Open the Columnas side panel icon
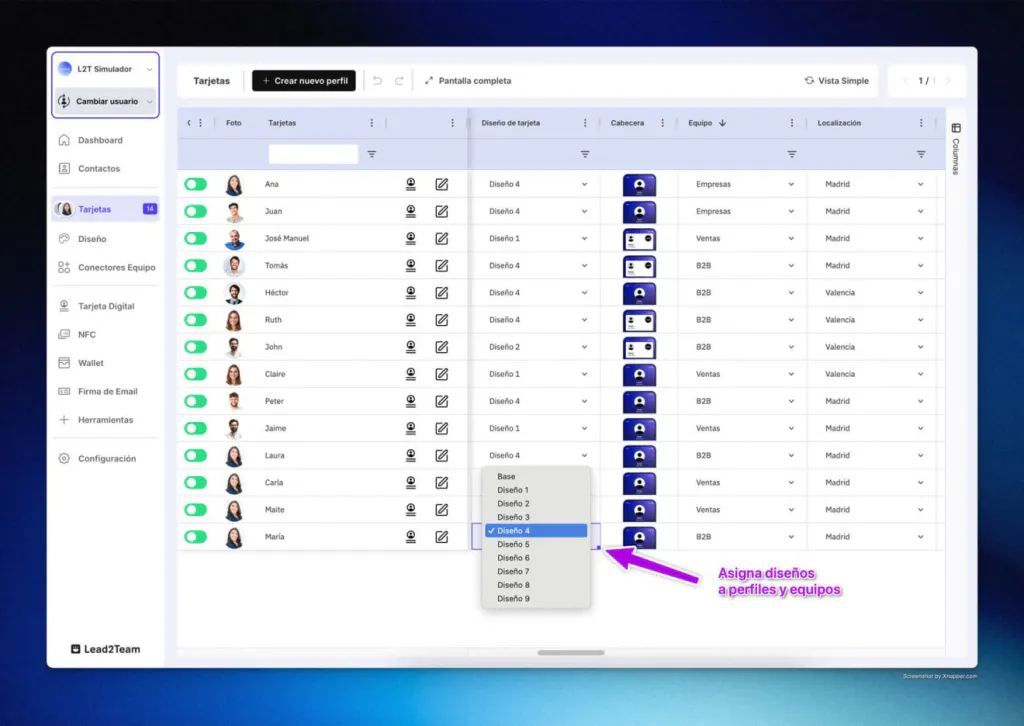The image size is (1024, 726). tap(955, 128)
